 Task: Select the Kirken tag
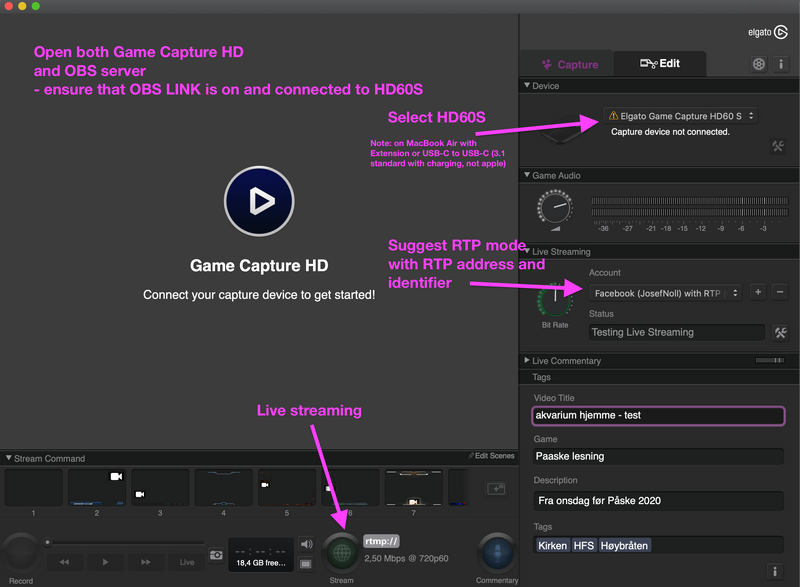(x=553, y=546)
